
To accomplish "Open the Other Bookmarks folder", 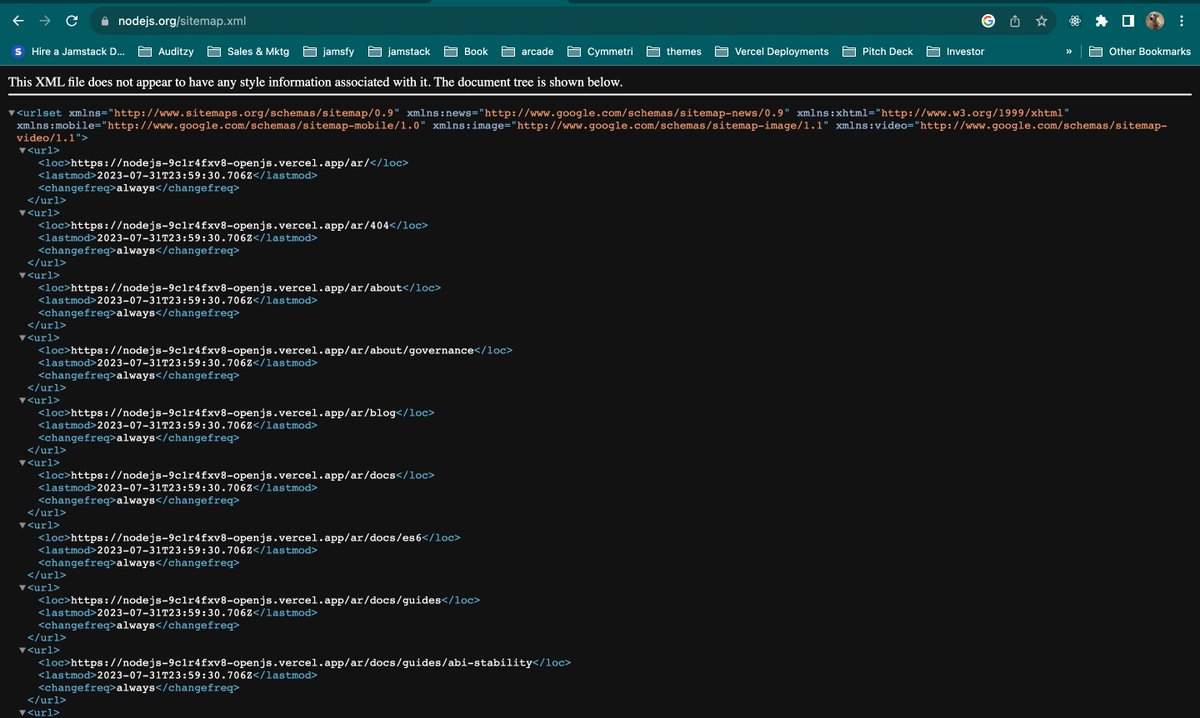I will (1140, 51).
